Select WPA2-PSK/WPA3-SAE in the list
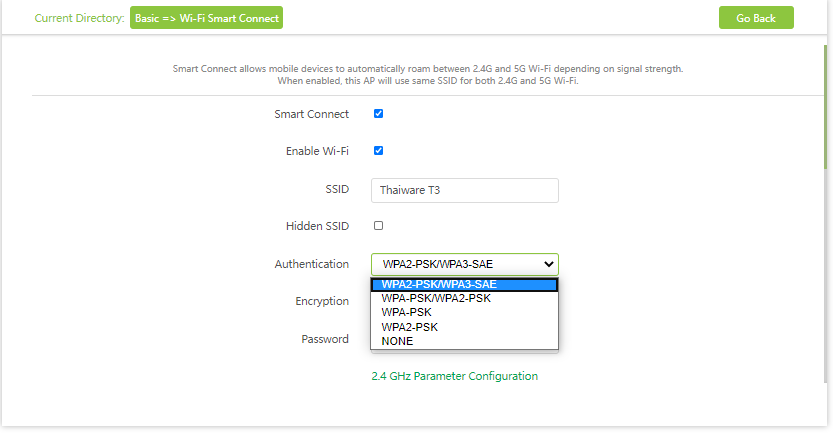The width and height of the screenshot is (833, 433). (464, 284)
